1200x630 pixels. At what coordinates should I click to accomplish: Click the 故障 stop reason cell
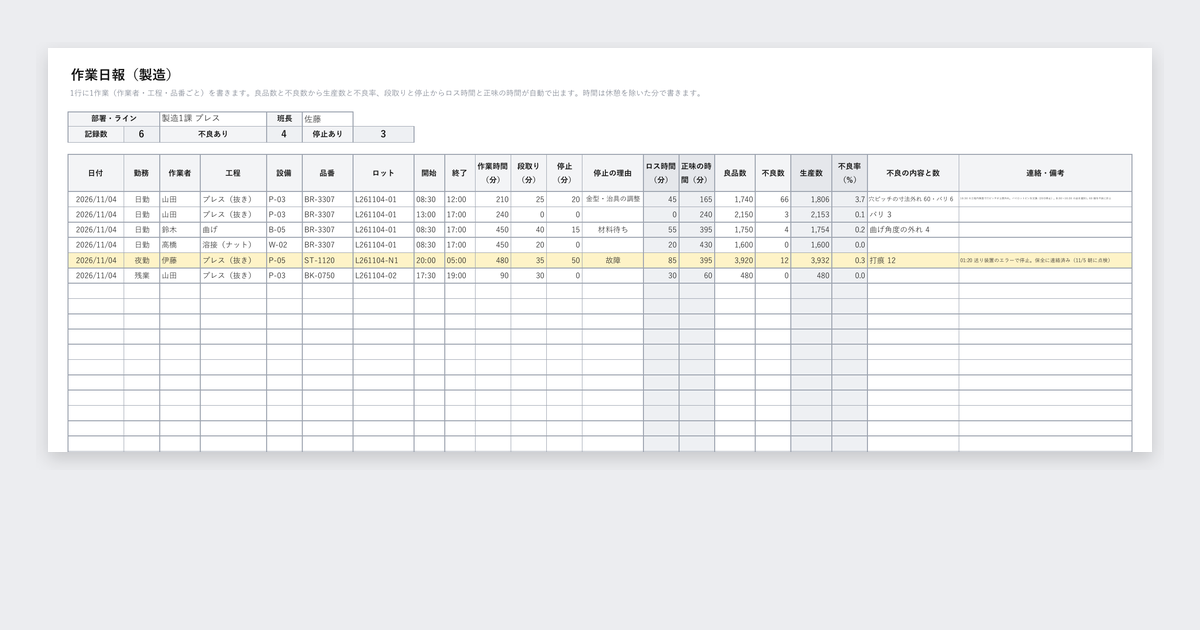(x=613, y=260)
